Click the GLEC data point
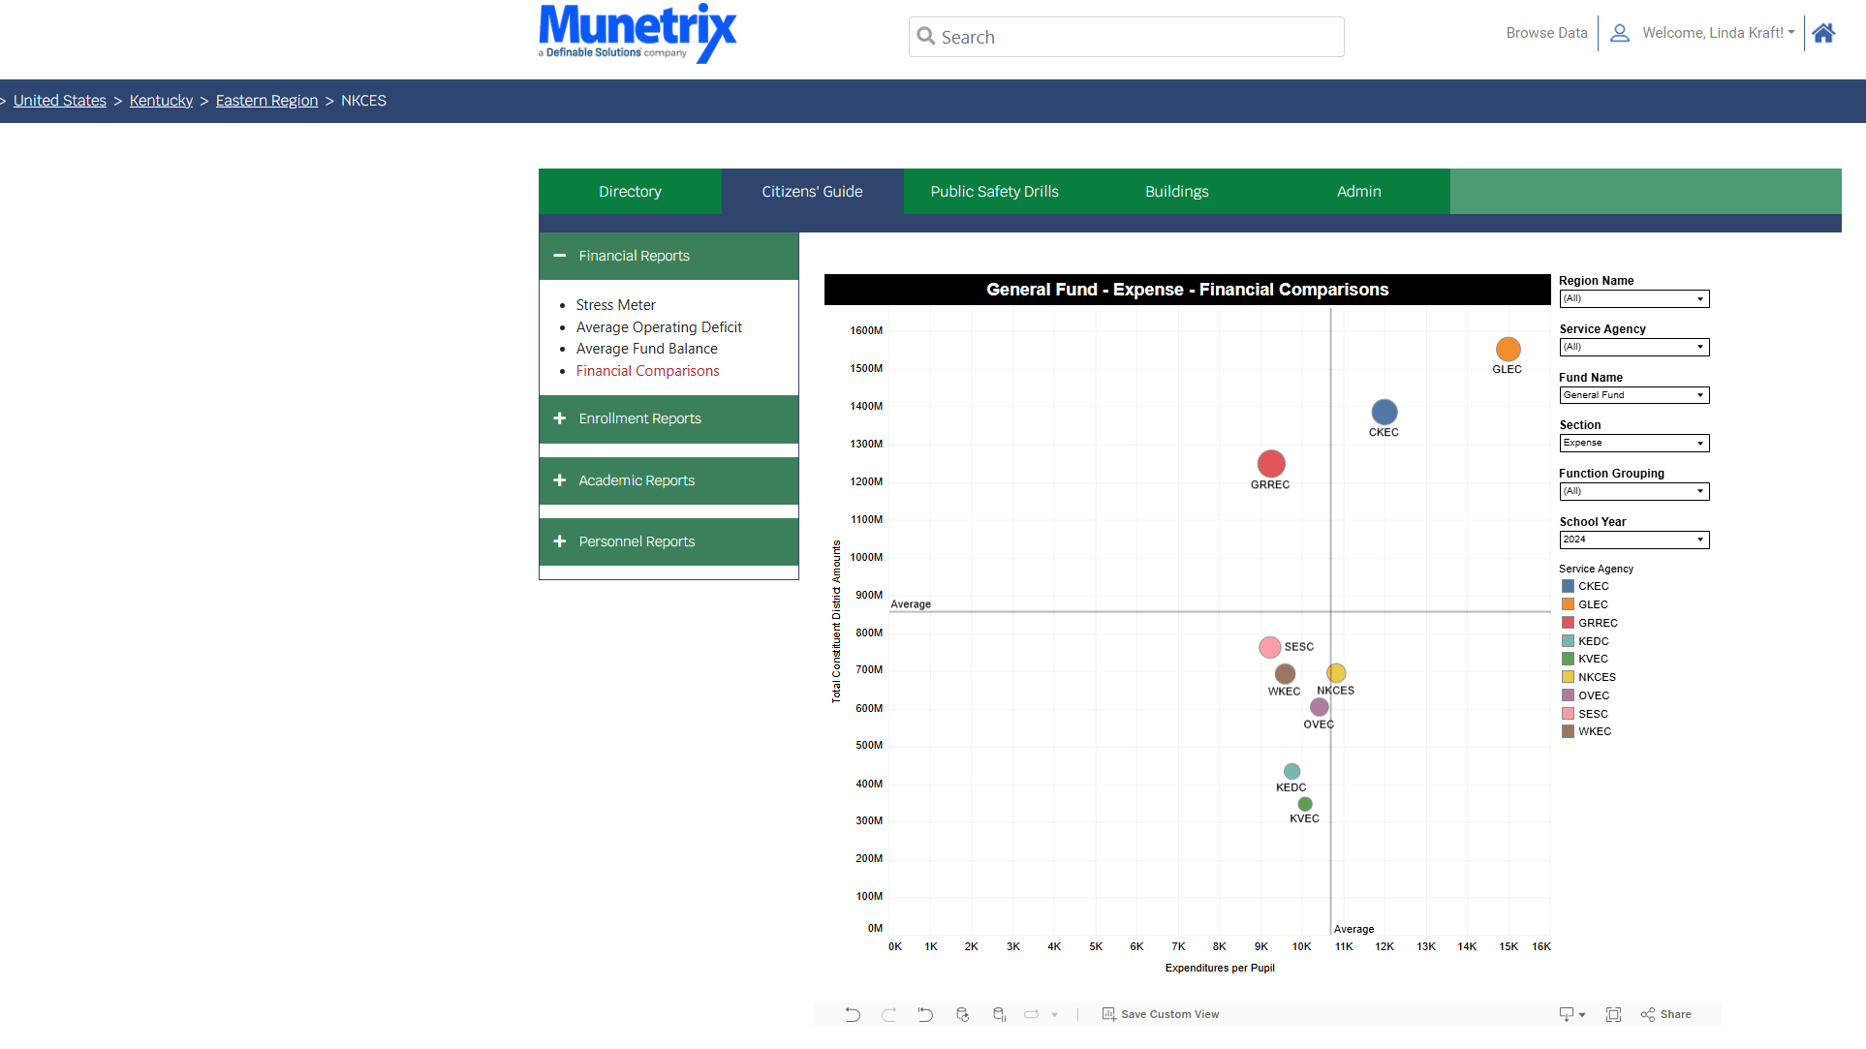Viewport: 1866px width, 1049px height. [x=1508, y=349]
